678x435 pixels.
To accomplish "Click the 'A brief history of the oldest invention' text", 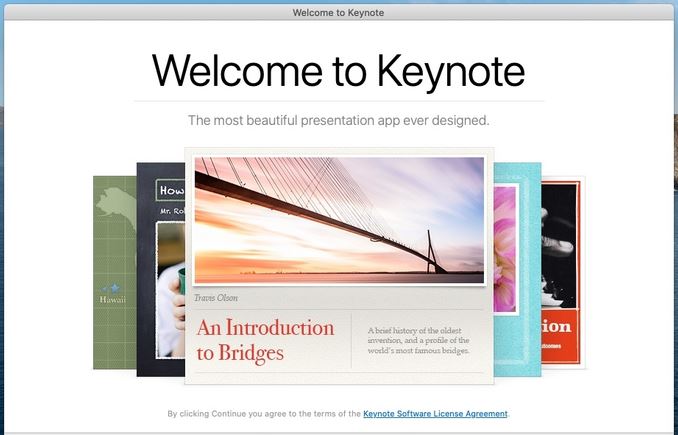I will 418,340.
